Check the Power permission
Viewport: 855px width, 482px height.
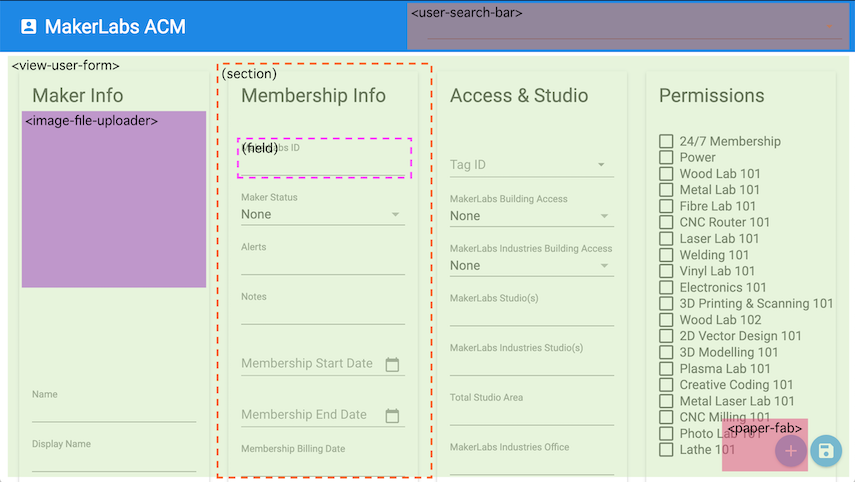click(666, 158)
